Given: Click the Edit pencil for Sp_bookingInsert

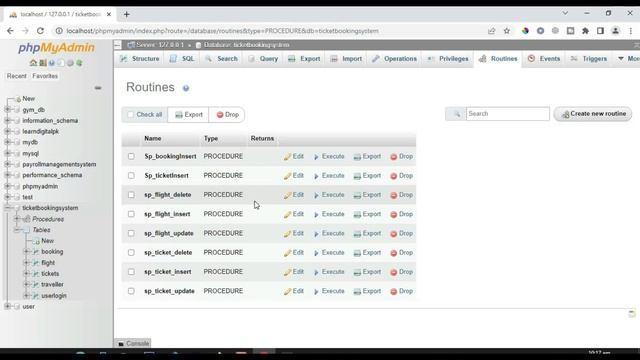Looking at the screenshot, I should pos(294,156).
